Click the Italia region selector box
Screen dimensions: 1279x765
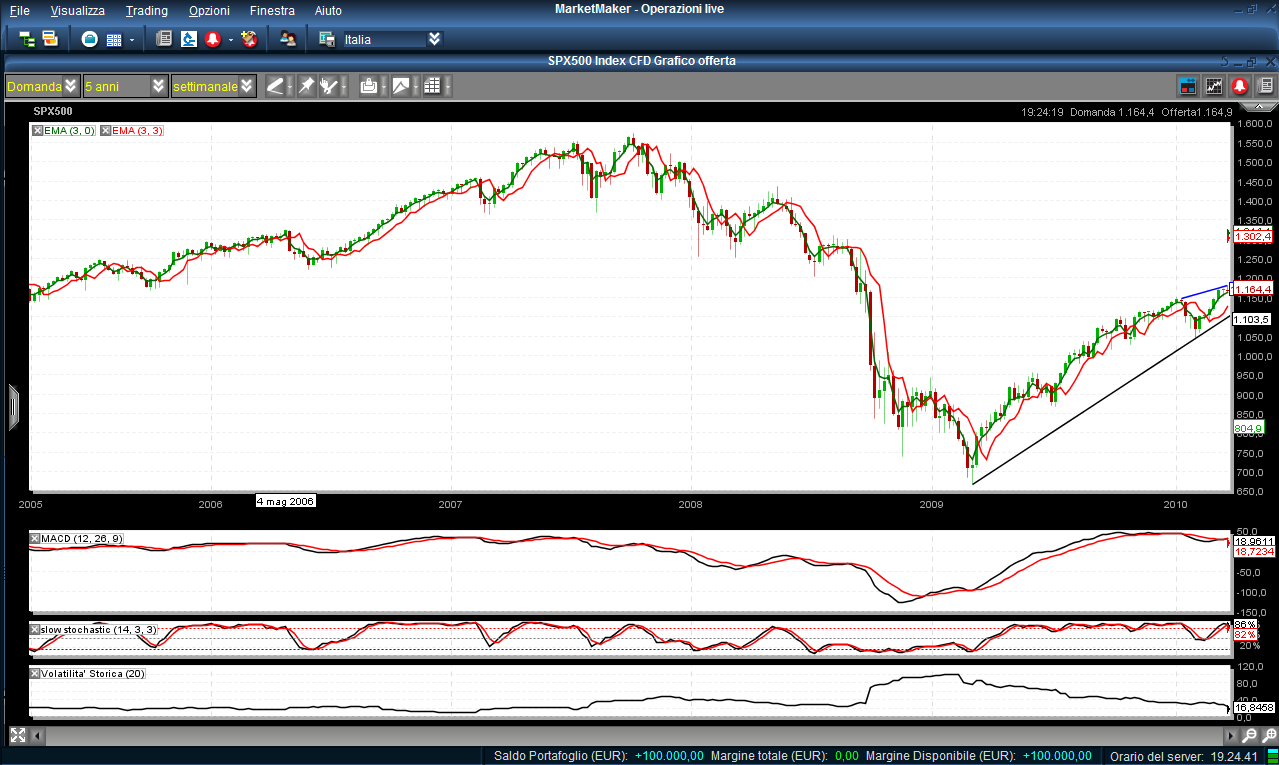383,40
